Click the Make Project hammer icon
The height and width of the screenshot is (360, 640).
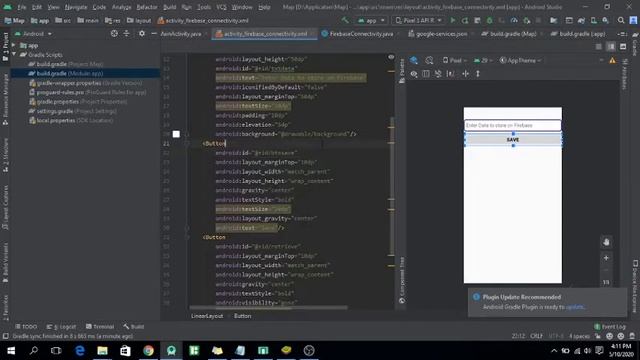point(345,20)
